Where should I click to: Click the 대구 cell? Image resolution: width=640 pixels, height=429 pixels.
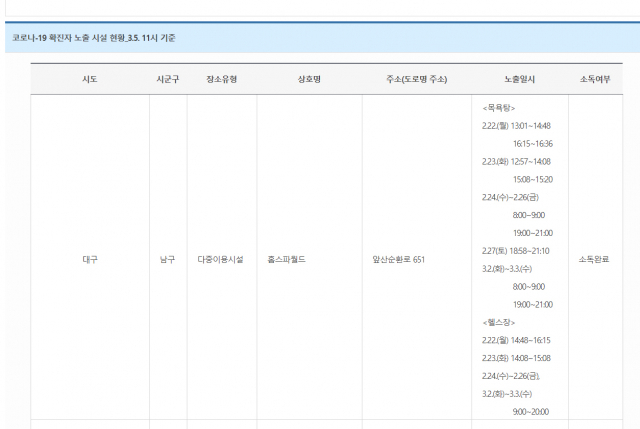tap(90, 259)
